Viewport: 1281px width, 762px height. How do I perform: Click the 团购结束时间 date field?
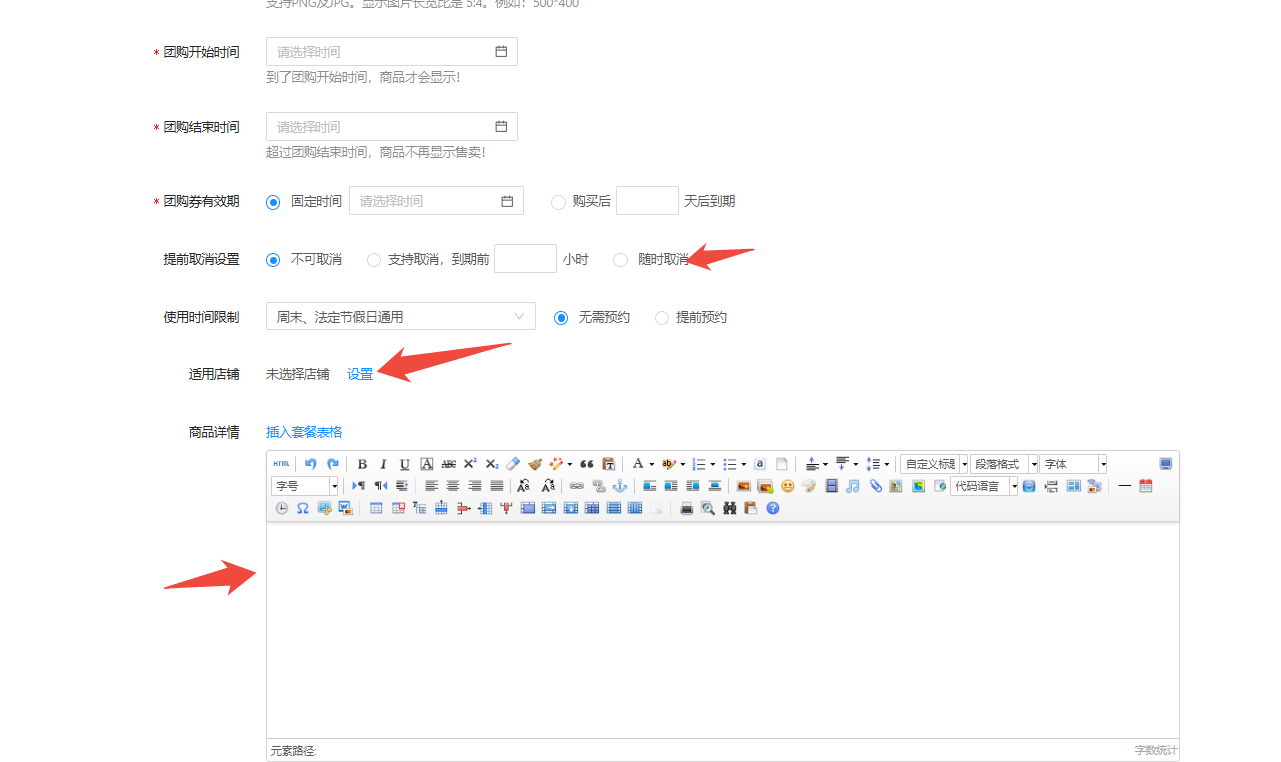(x=392, y=127)
